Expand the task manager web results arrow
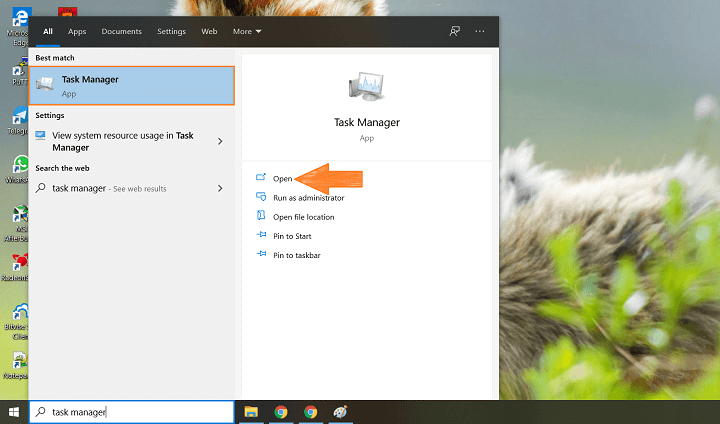Screen dimensions: 720x424 tap(220, 188)
